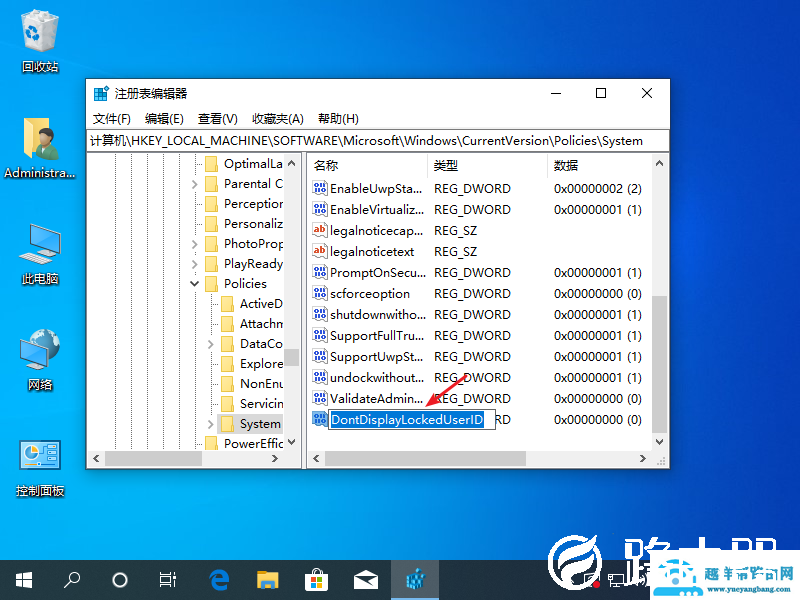Select the NonEnu... subfolder under Policies

click(x=252, y=384)
